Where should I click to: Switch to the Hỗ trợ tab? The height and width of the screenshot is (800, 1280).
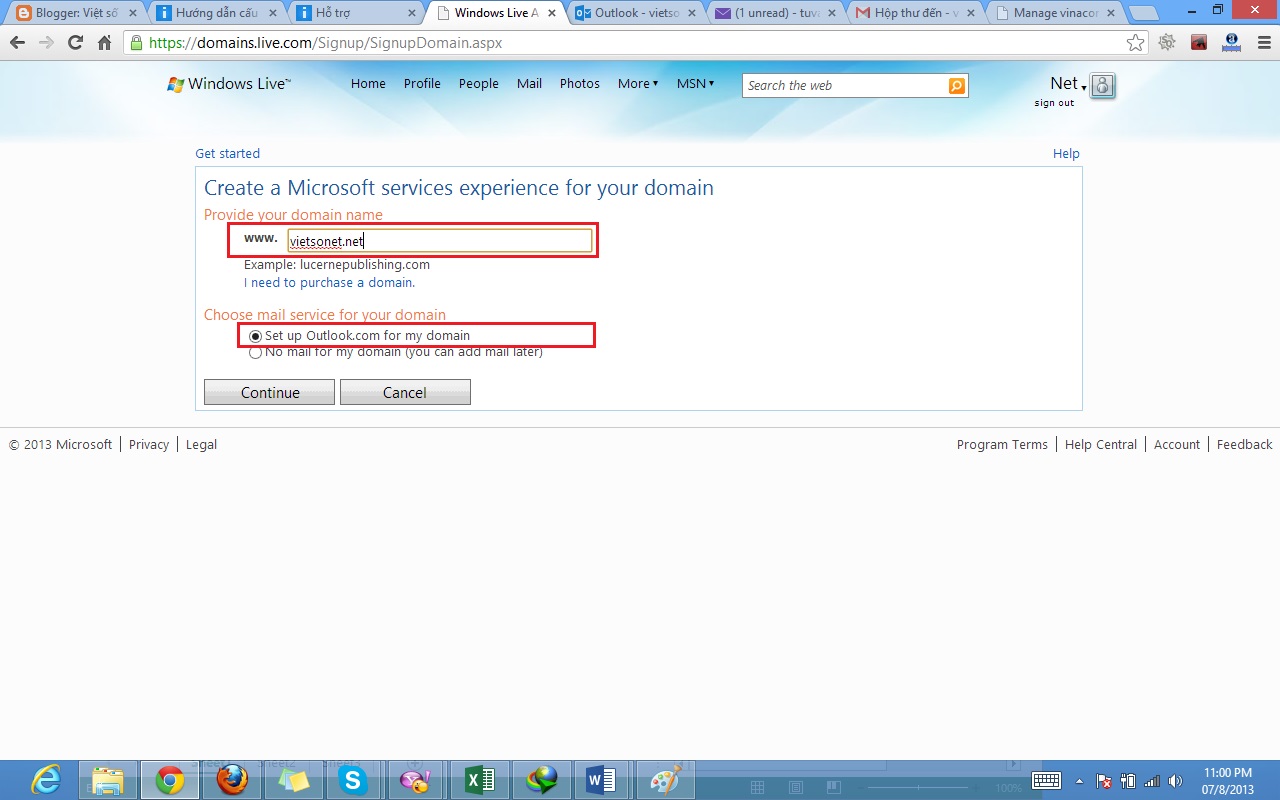pyautogui.click(x=355, y=14)
